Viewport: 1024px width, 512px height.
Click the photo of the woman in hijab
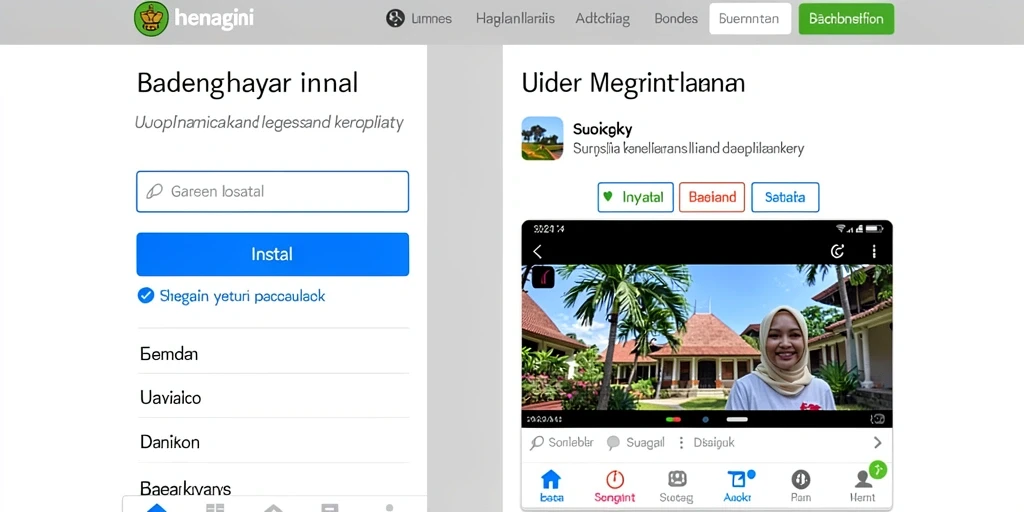[707, 337]
